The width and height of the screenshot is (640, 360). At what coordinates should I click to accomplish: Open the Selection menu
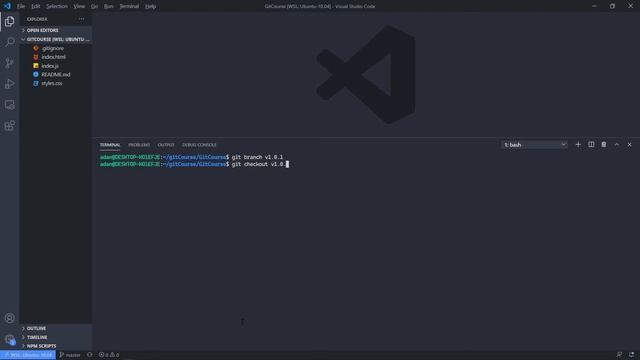click(57, 6)
